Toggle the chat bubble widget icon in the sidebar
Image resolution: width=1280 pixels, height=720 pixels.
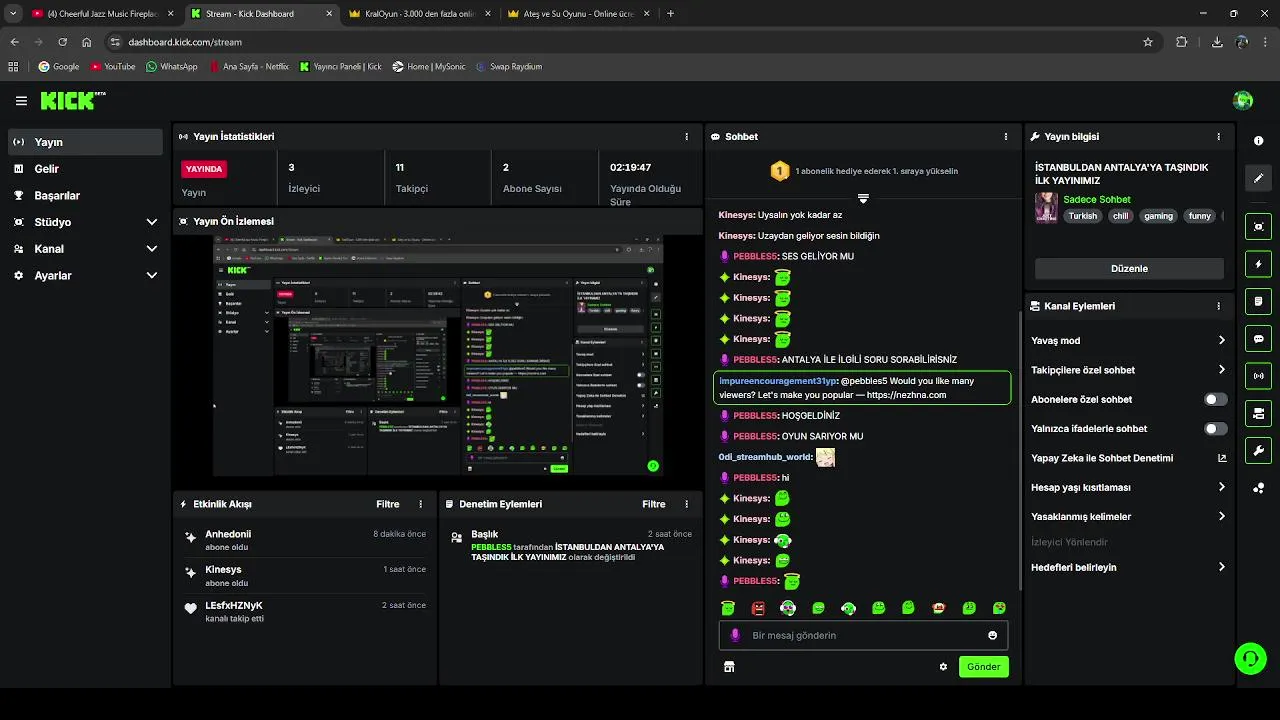tap(1258, 338)
